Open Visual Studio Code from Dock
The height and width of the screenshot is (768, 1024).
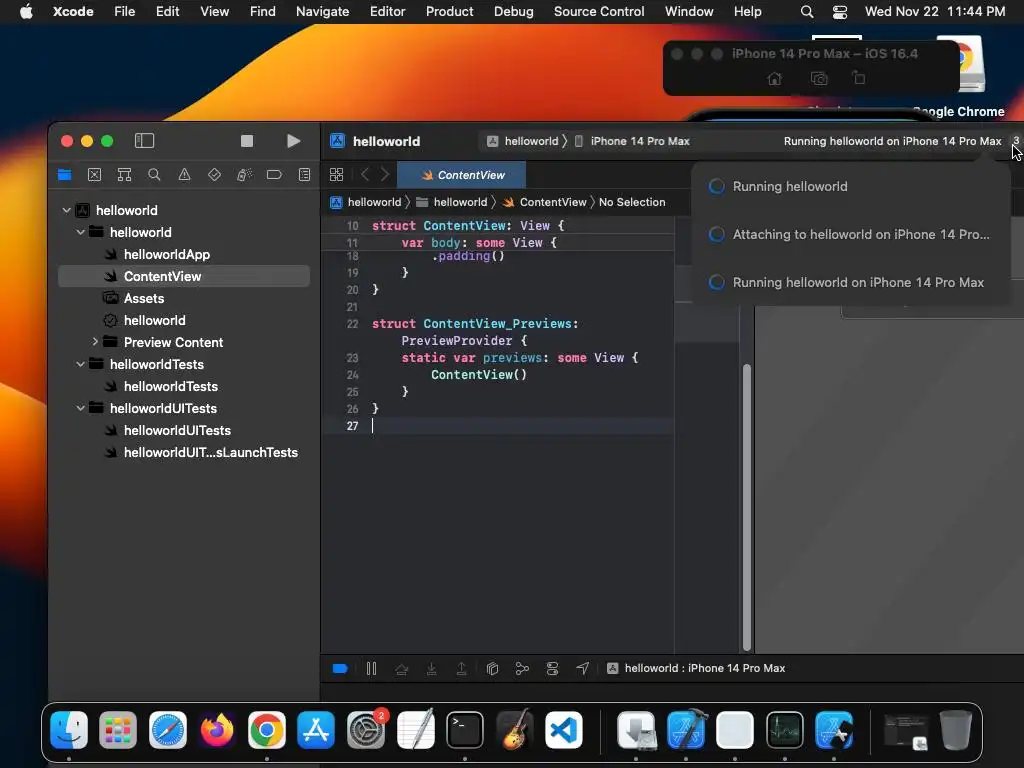click(x=564, y=730)
